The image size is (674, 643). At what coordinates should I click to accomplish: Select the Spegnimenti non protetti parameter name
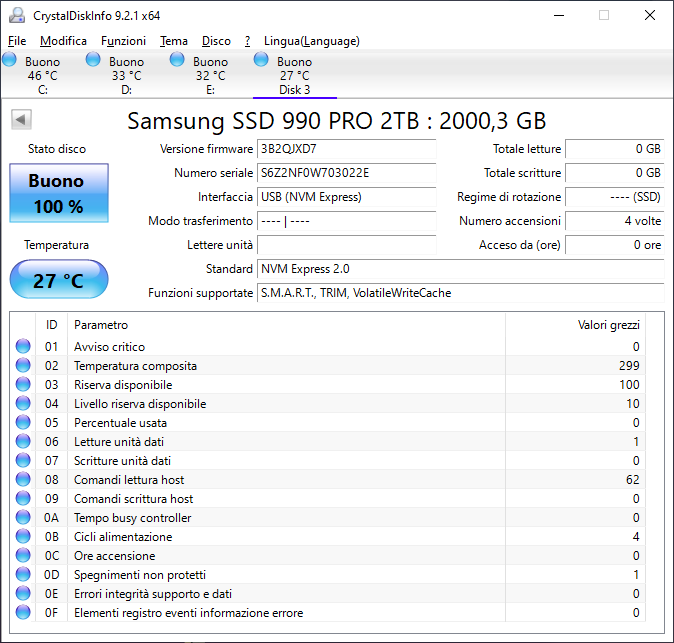(140, 575)
